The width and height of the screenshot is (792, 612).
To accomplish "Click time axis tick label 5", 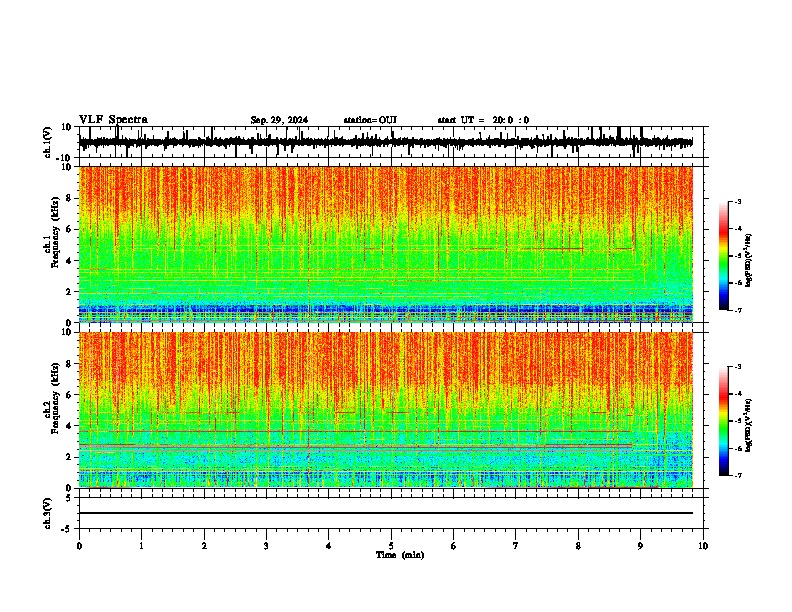I will click(x=391, y=546).
